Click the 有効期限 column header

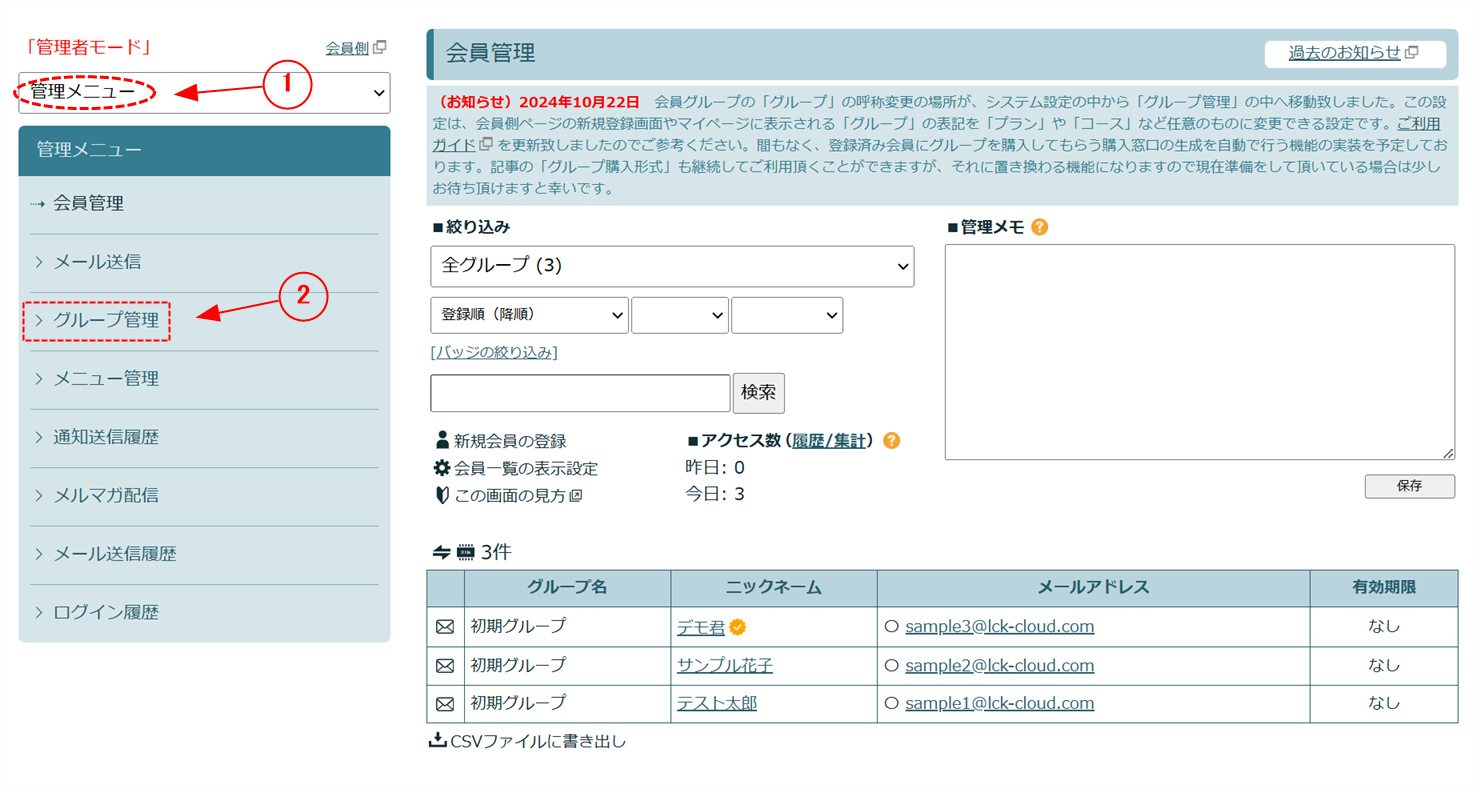point(1383,588)
